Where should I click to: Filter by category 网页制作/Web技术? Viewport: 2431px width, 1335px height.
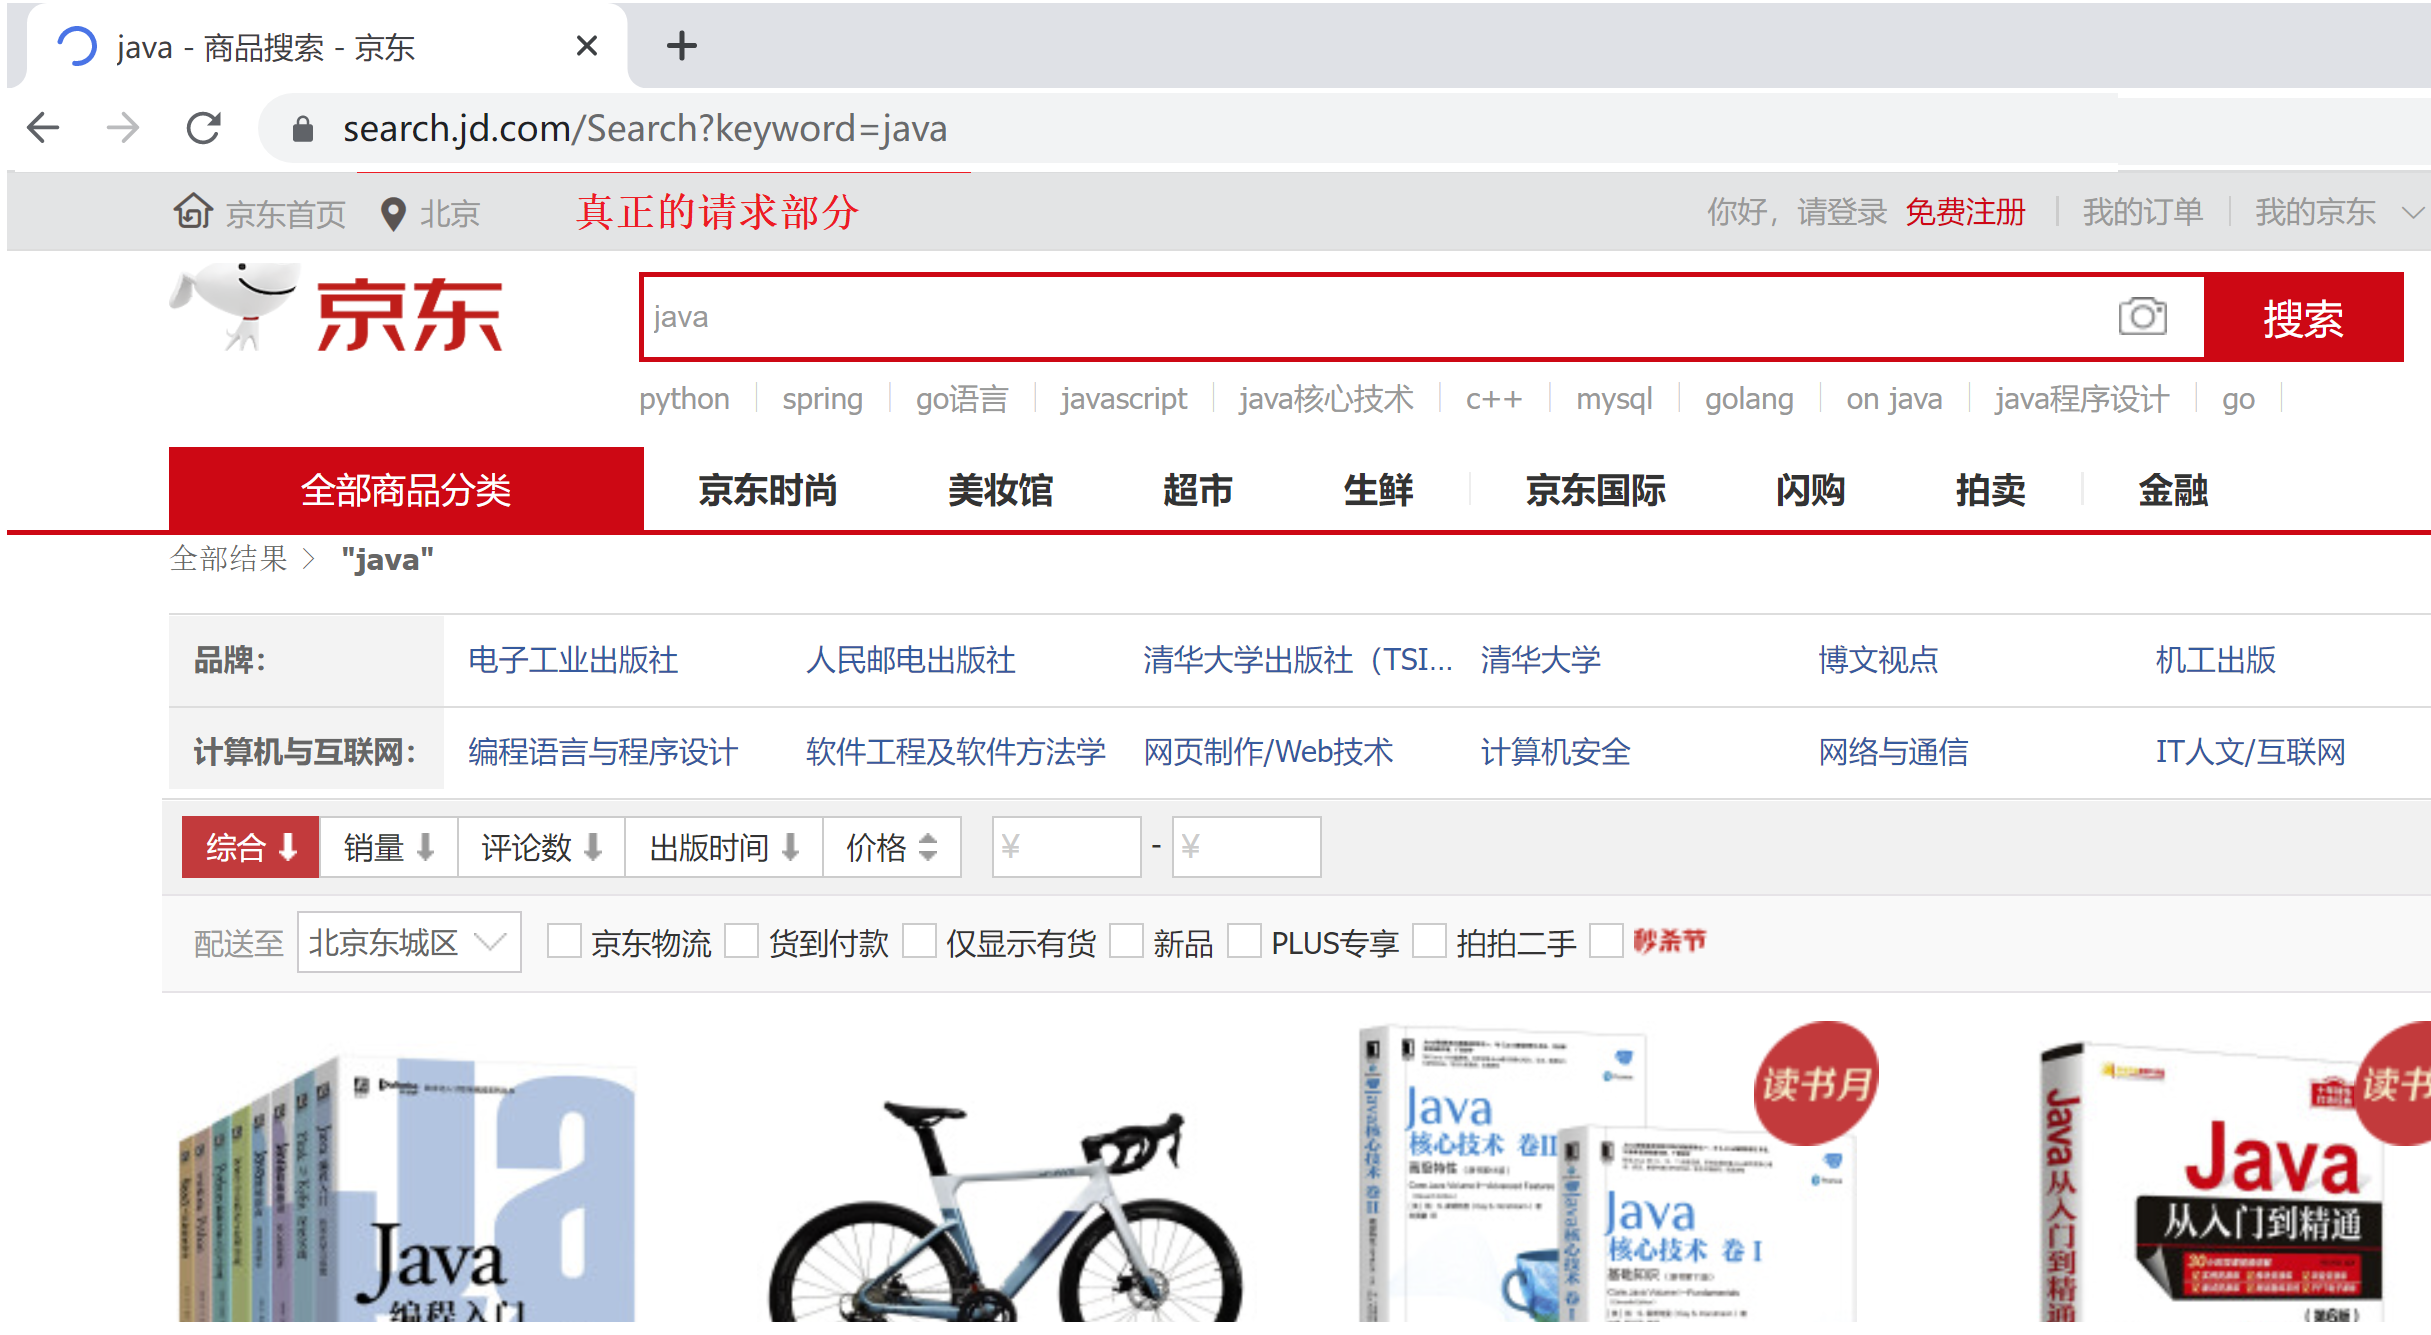pos(1268,752)
